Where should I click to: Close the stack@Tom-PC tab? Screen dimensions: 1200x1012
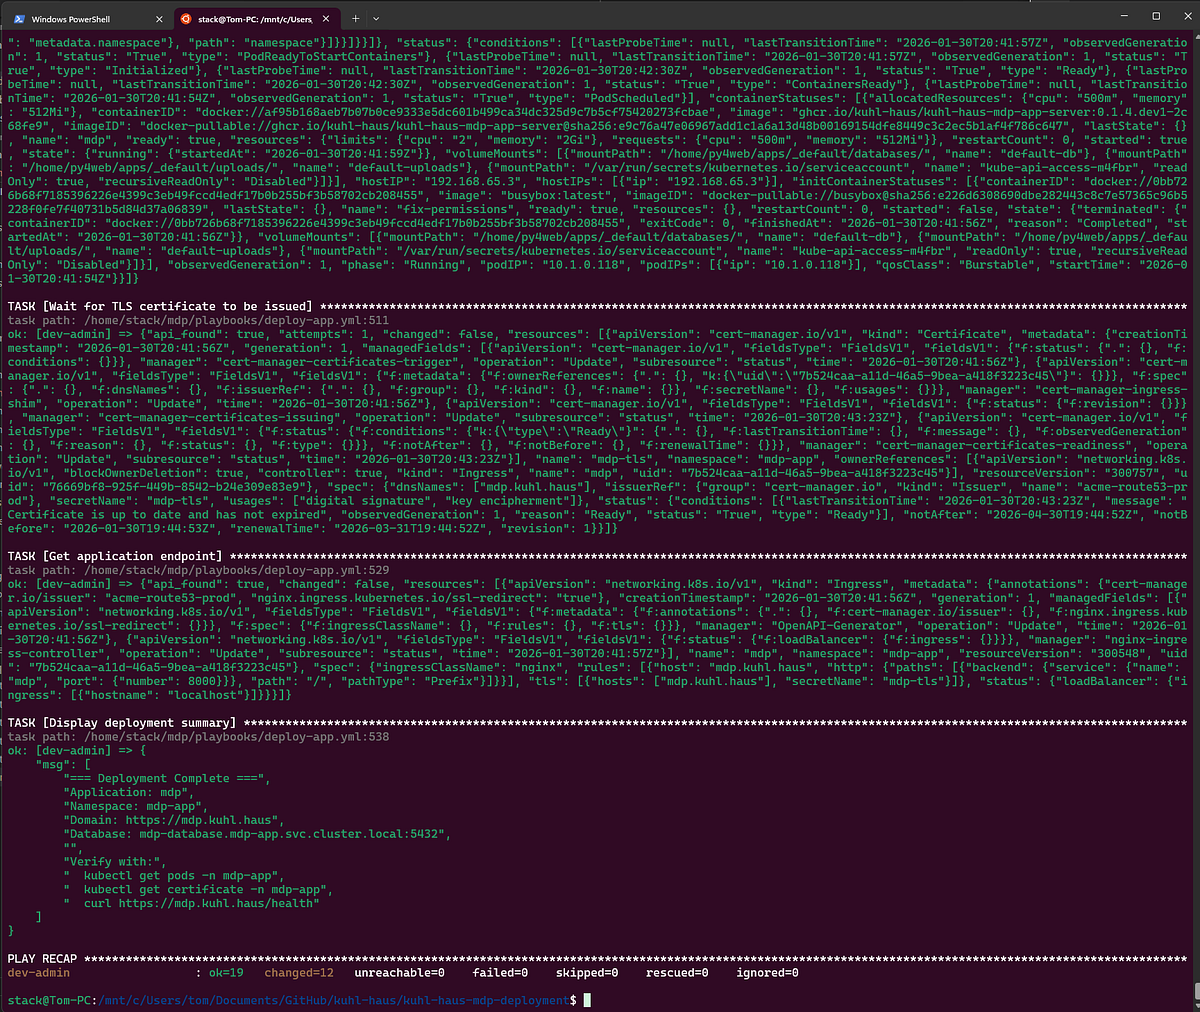(329, 19)
